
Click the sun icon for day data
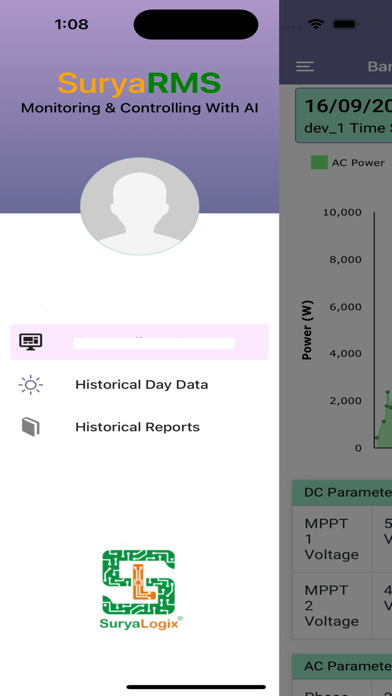coord(31,384)
